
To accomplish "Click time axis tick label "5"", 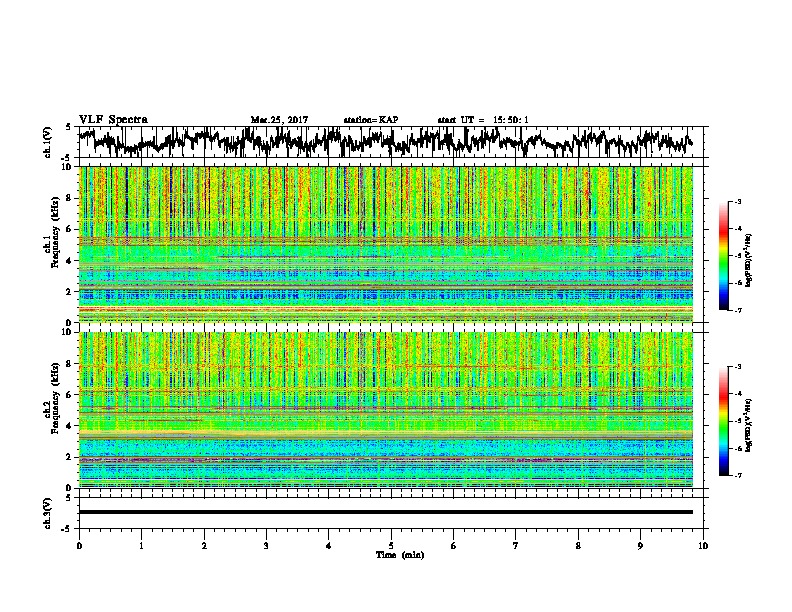I will [391, 546].
